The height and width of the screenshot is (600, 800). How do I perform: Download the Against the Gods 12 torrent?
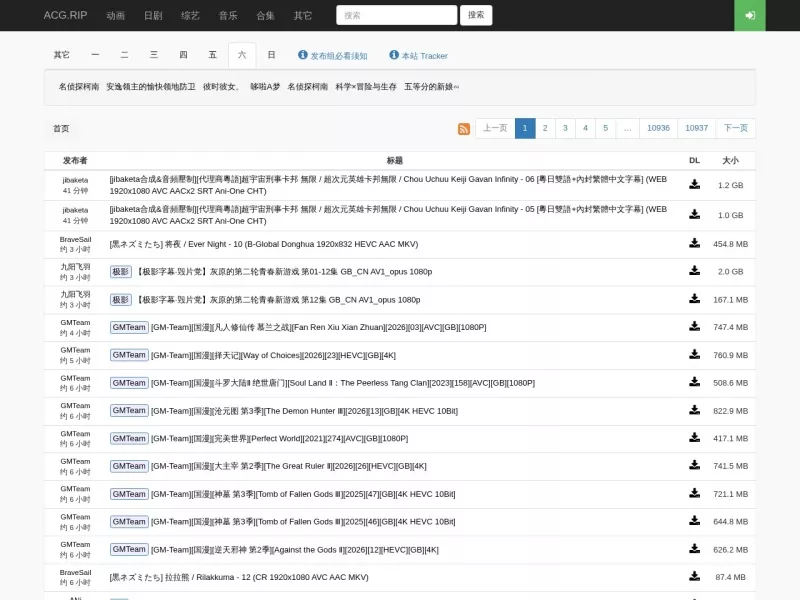[x=694, y=549]
